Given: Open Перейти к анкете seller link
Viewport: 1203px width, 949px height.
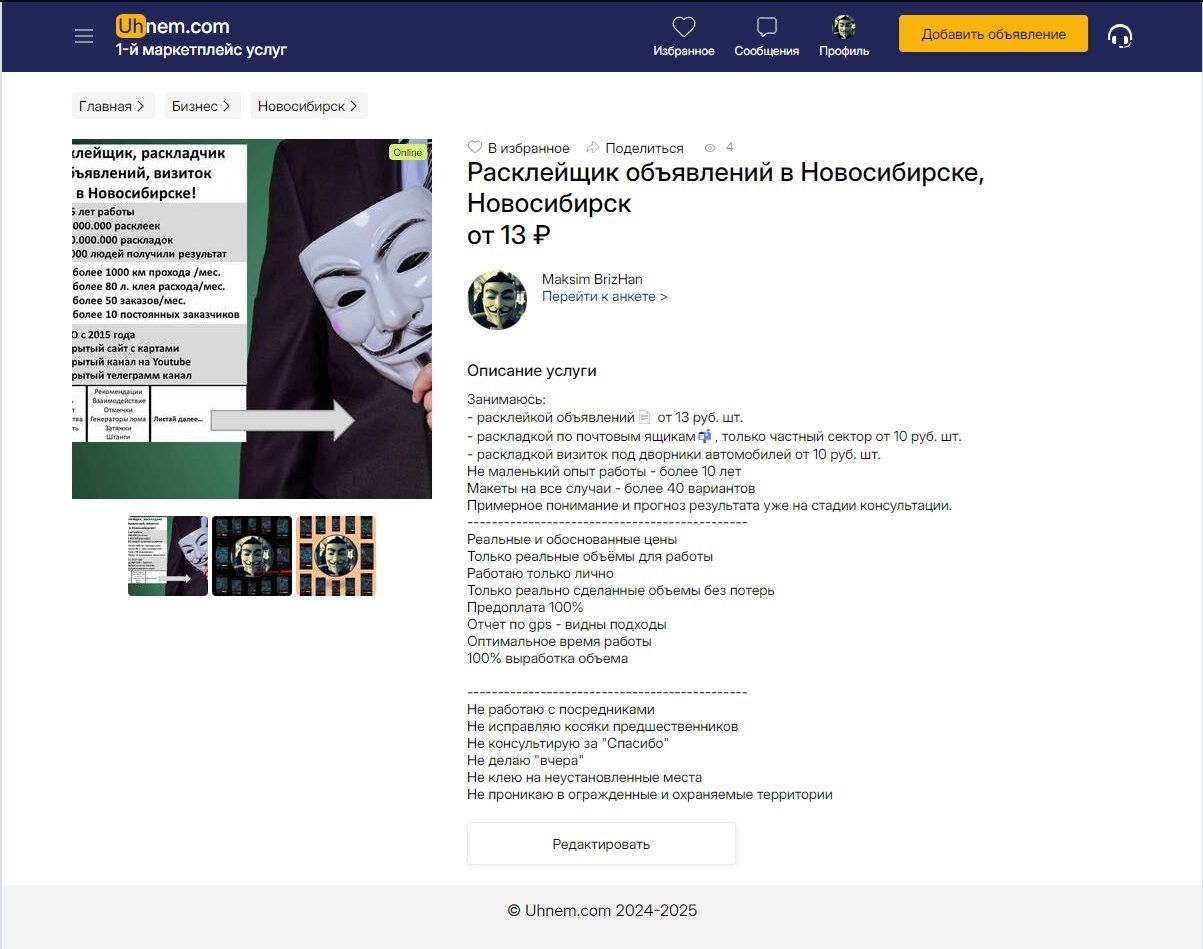Looking at the screenshot, I should [605, 296].
